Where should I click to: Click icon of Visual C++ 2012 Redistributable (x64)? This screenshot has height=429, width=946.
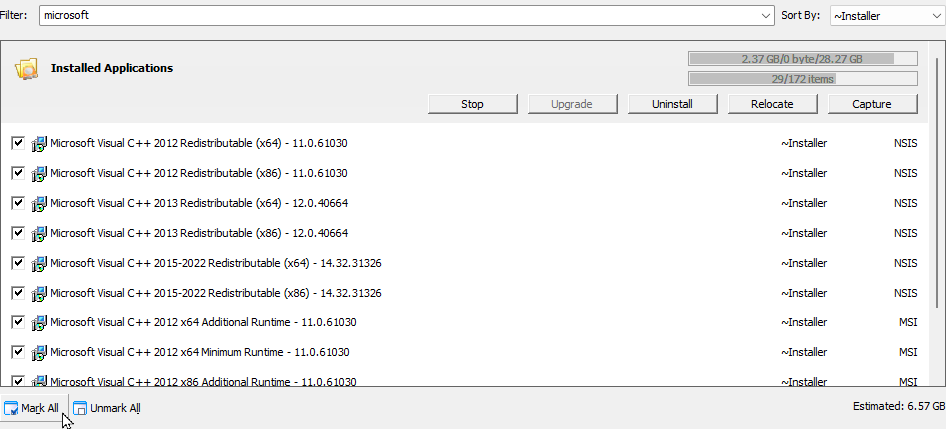(x=39, y=144)
